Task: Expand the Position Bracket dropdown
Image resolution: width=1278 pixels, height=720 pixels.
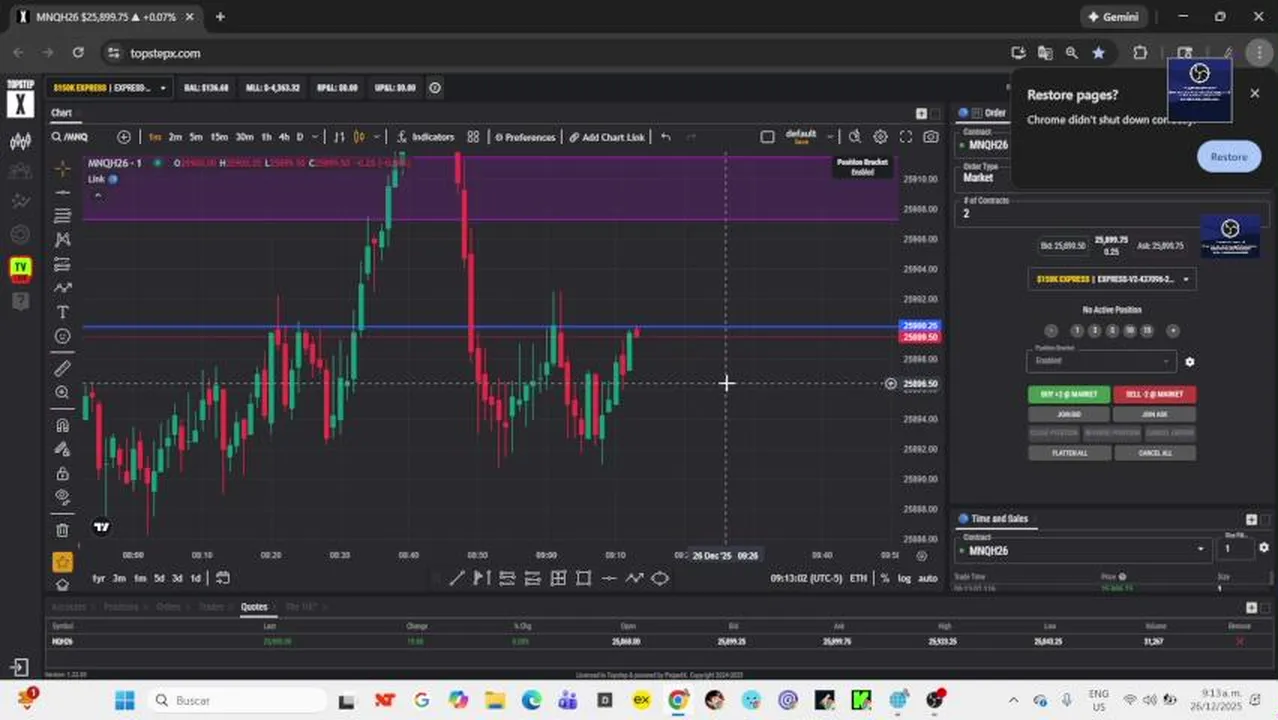Action: point(1101,360)
